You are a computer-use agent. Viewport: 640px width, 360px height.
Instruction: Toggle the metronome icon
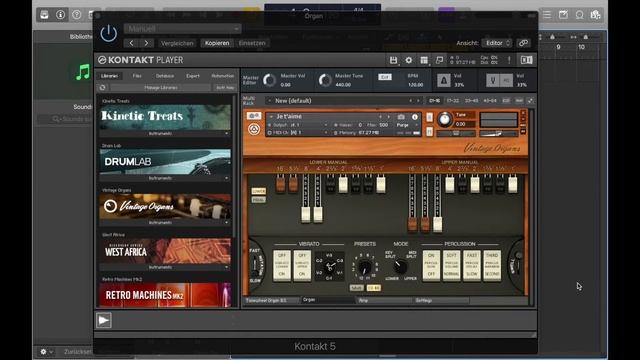444,80
